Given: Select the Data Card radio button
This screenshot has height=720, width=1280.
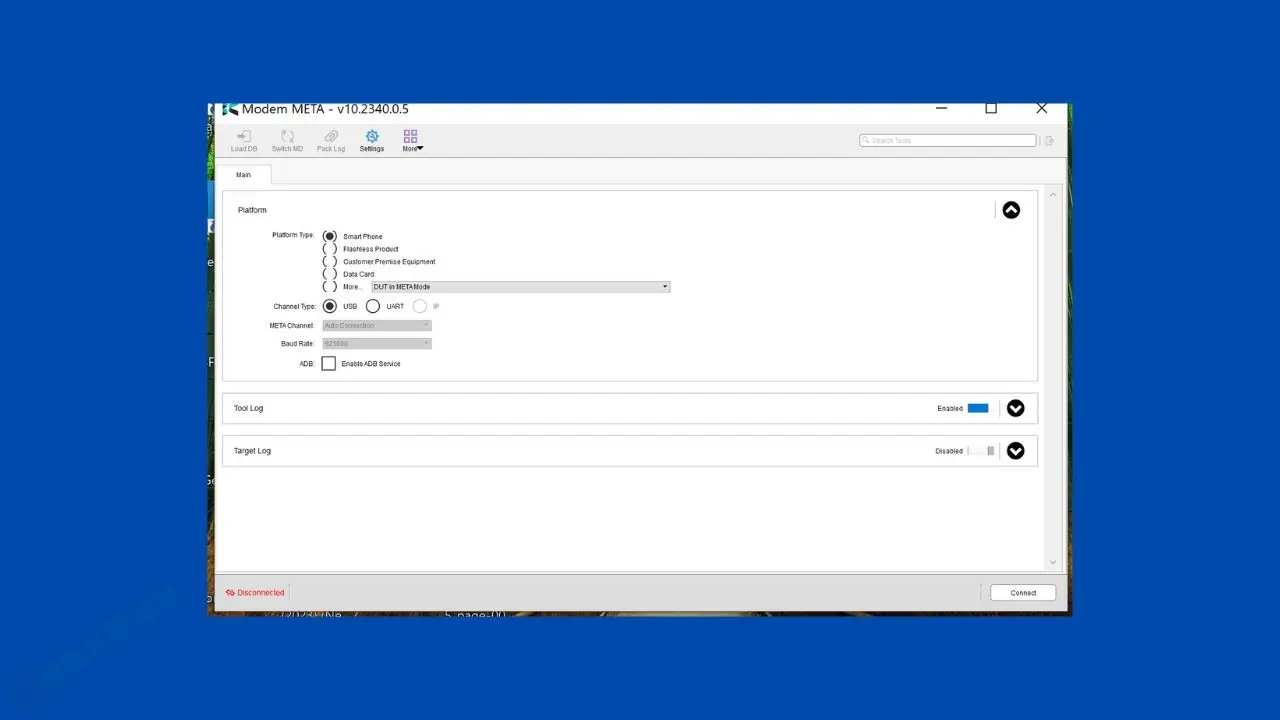Looking at the screenshot, I should click(330, 274).
